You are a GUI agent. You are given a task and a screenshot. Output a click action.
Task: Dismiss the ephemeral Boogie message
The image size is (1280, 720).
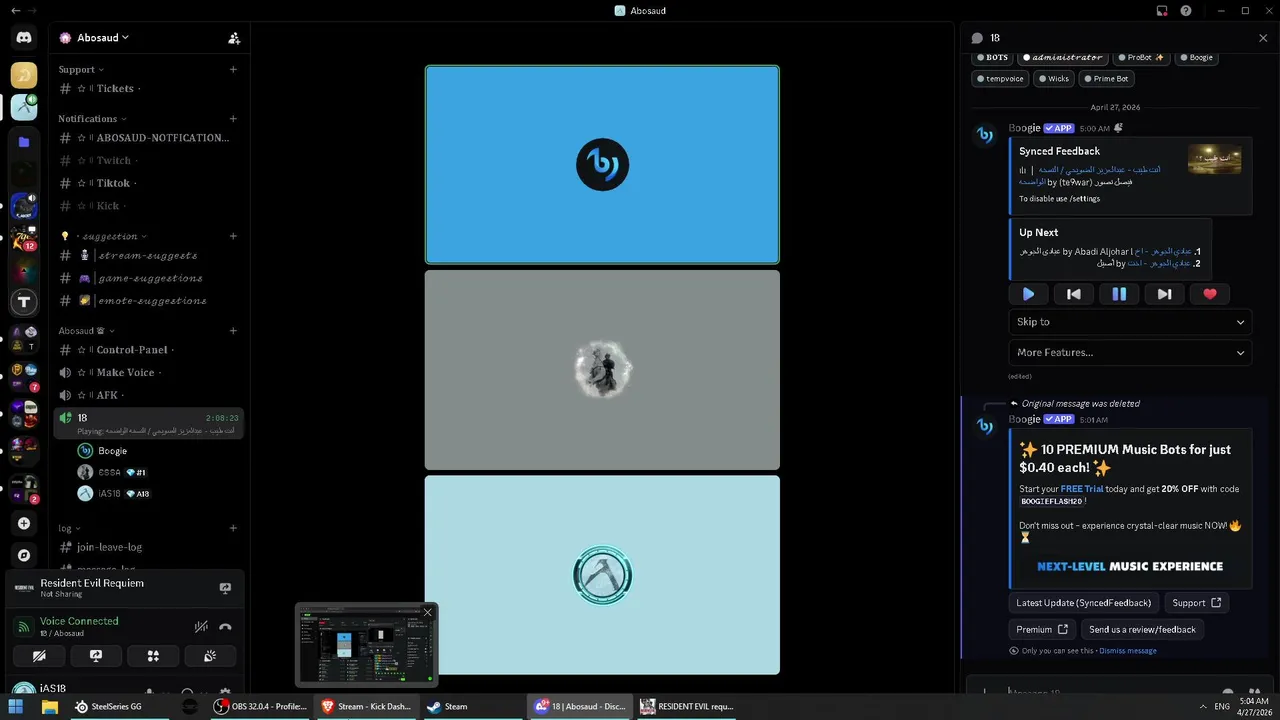pos(1128,651)
